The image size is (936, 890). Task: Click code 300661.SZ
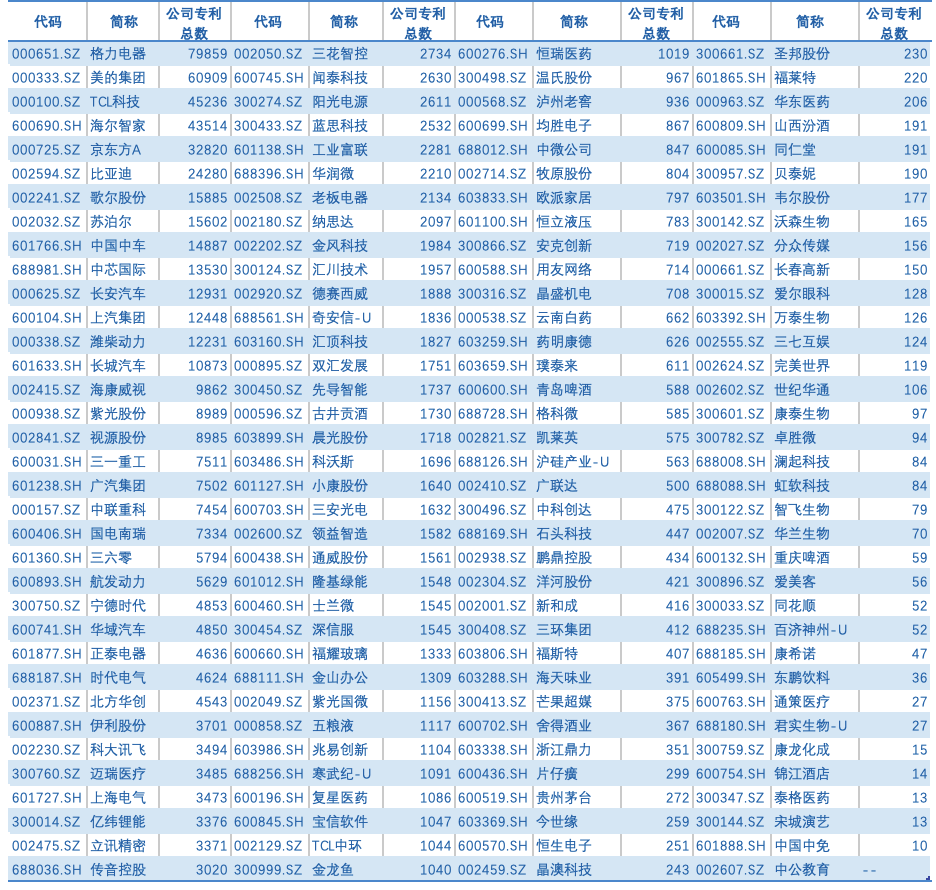pos(730,54)
